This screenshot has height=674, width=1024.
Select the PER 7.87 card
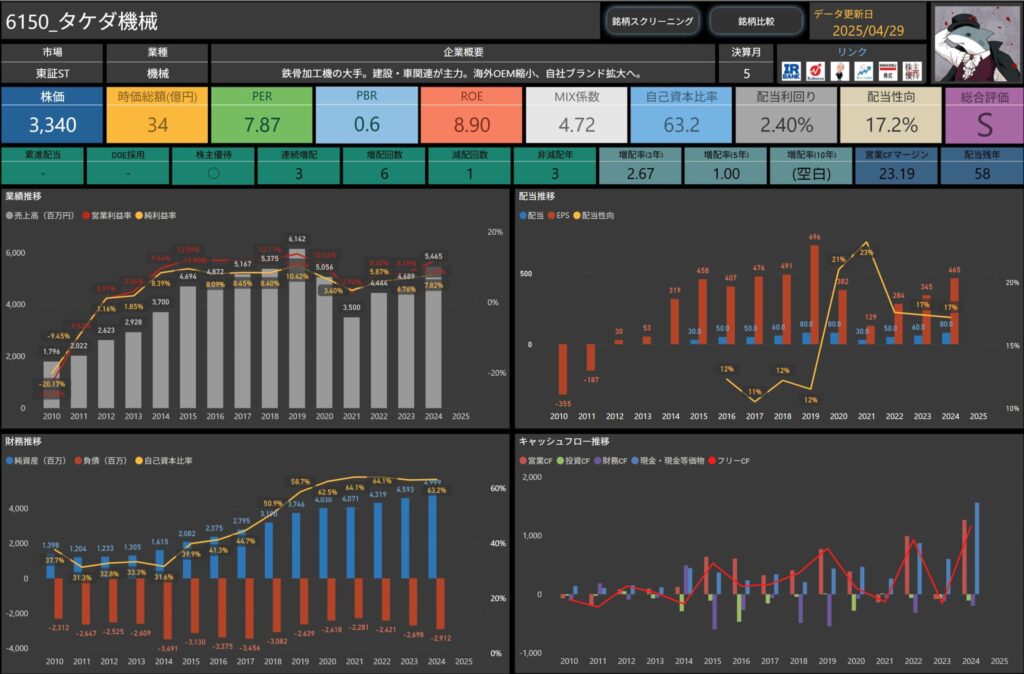262,115
